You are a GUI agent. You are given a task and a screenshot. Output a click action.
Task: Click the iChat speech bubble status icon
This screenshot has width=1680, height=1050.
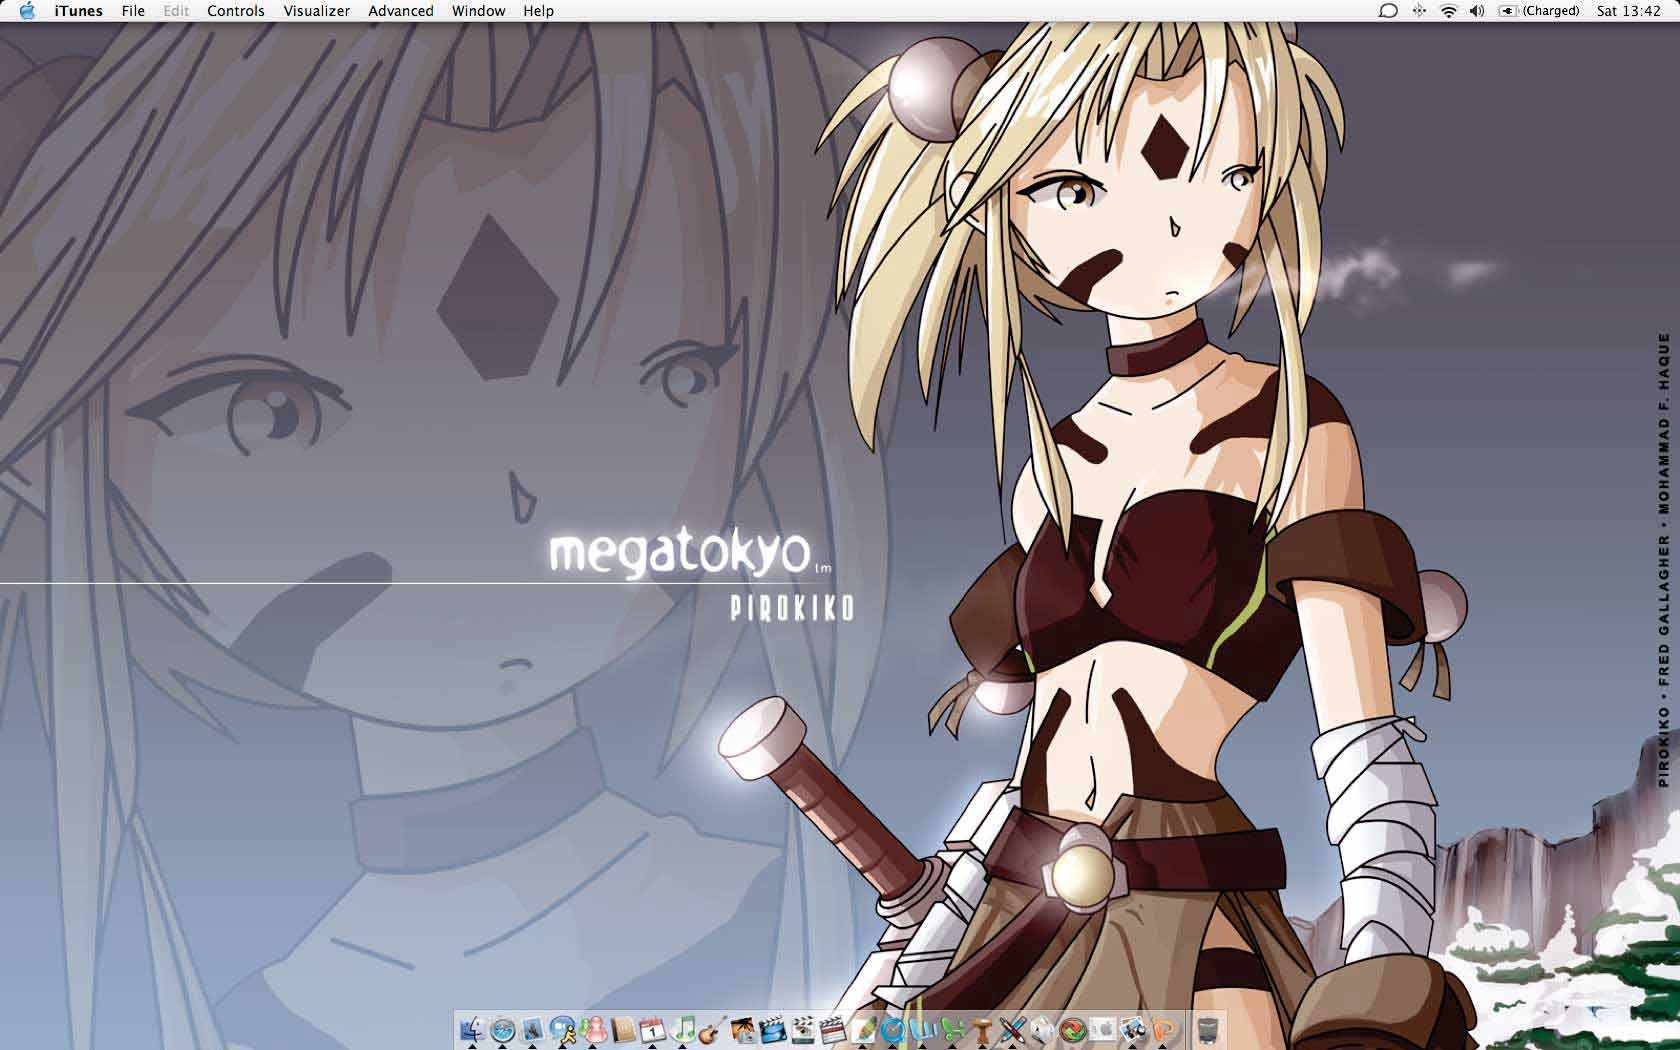[x=1388, y=11]
